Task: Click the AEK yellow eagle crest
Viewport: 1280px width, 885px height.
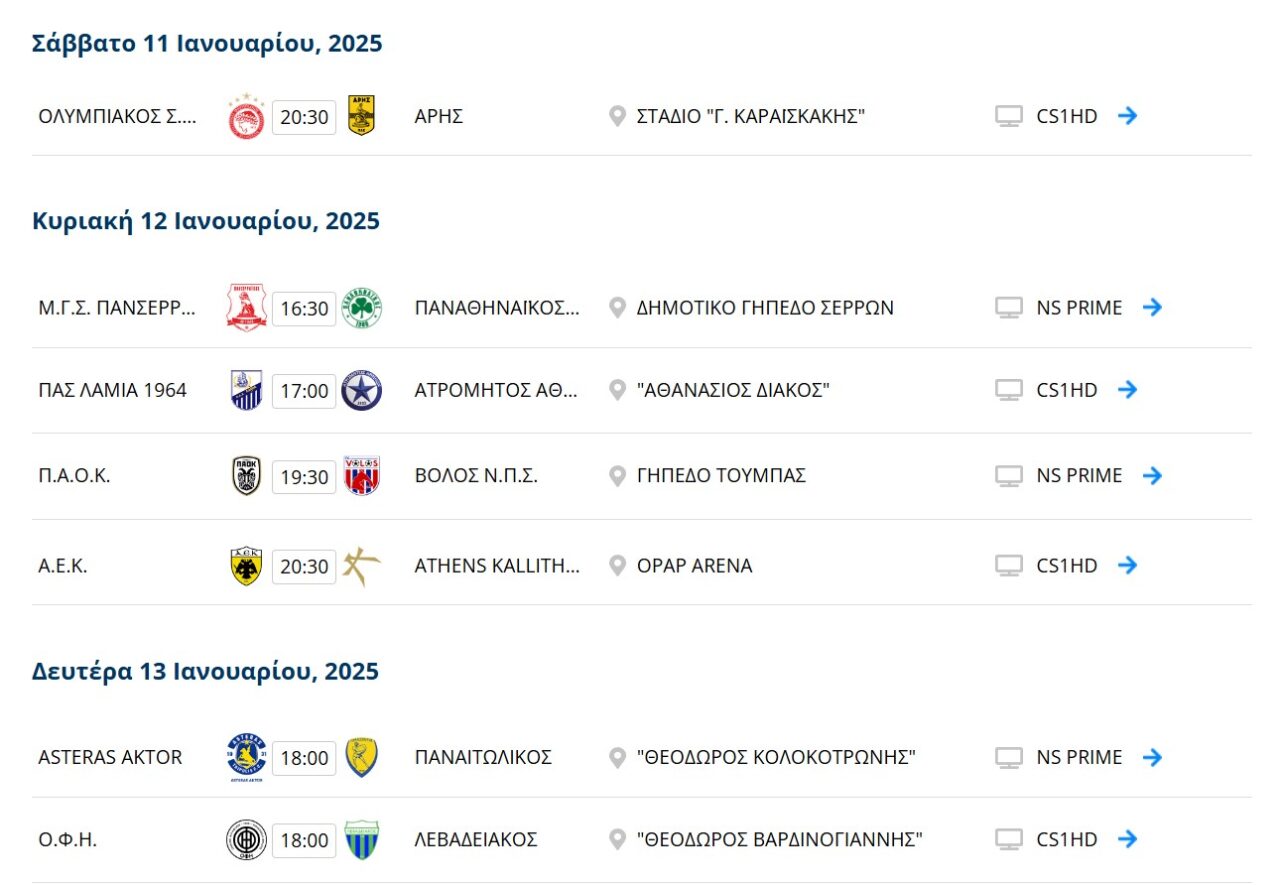Action: (x=246, y=566)
